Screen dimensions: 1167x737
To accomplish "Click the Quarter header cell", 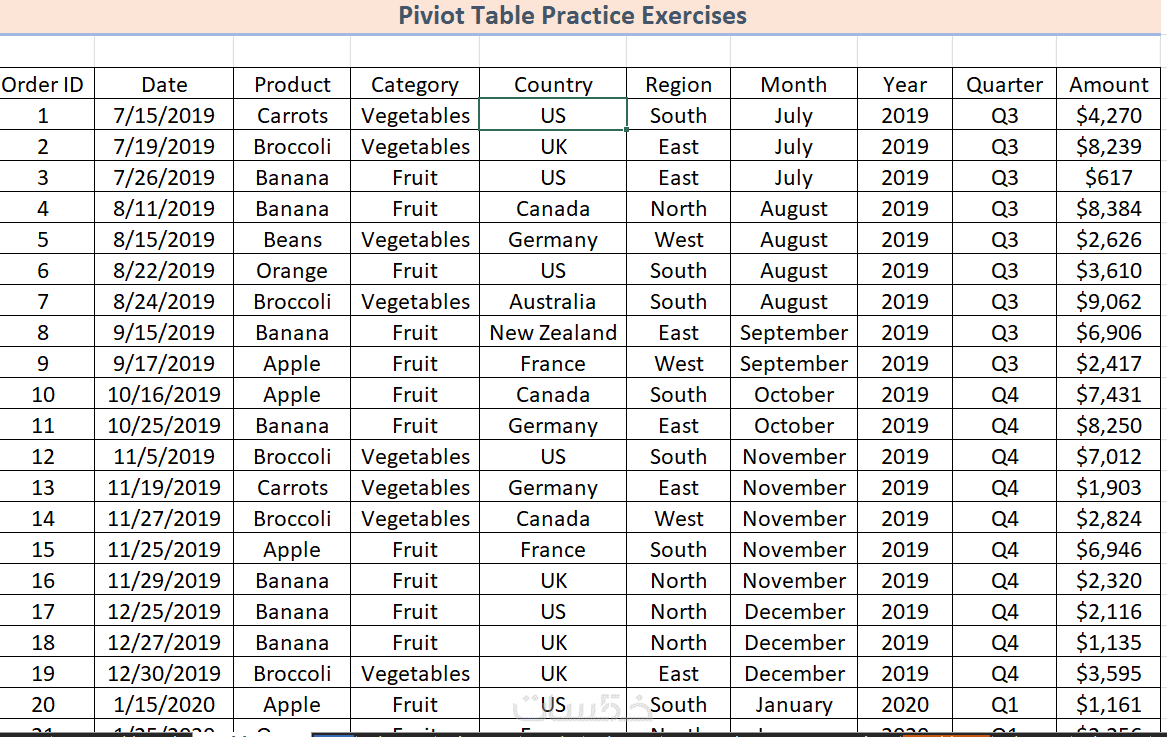I will click(x=1004, y=85).
